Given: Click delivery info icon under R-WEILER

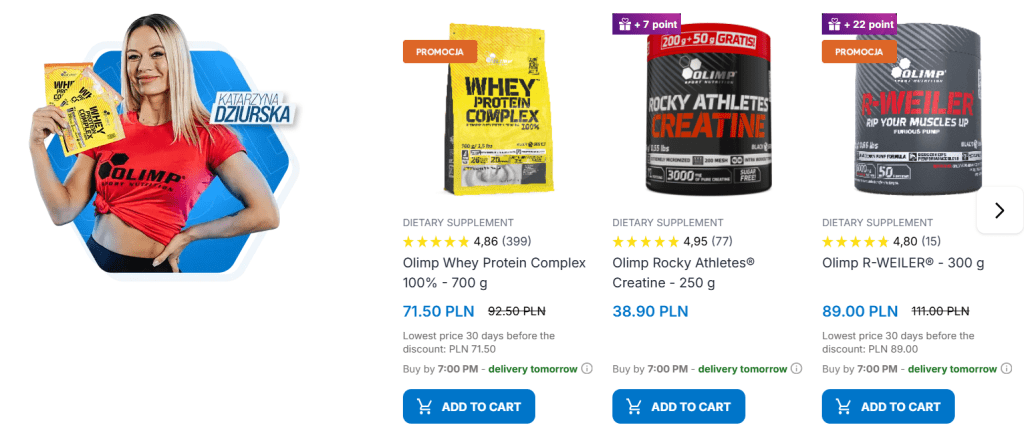Looking at the screenshot, I should pyautogui.click(x=1006, y=369).
